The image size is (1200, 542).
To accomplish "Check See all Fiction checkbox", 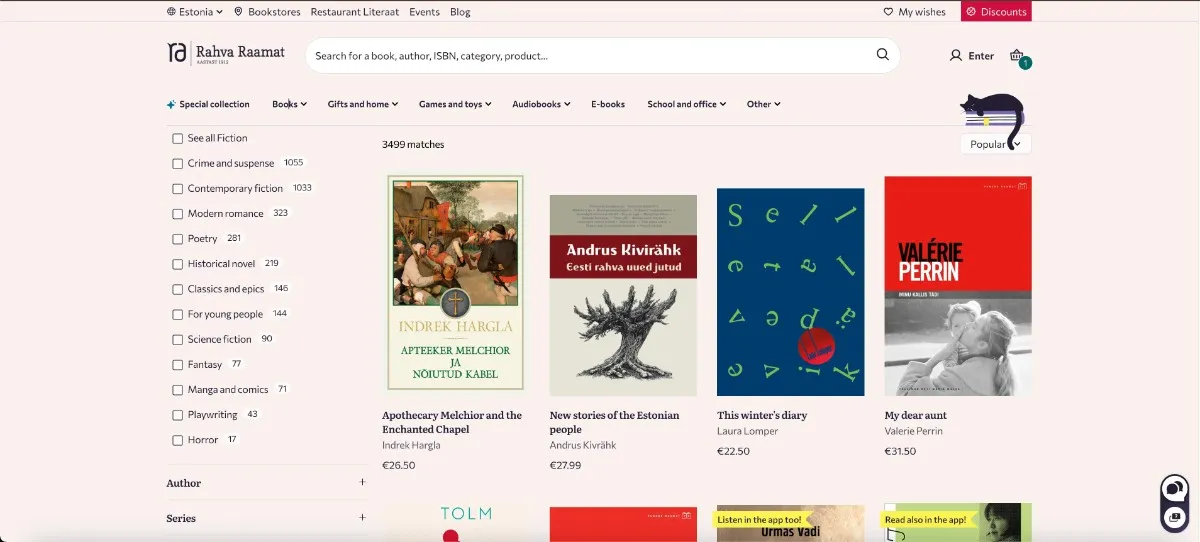I will 177,138.
